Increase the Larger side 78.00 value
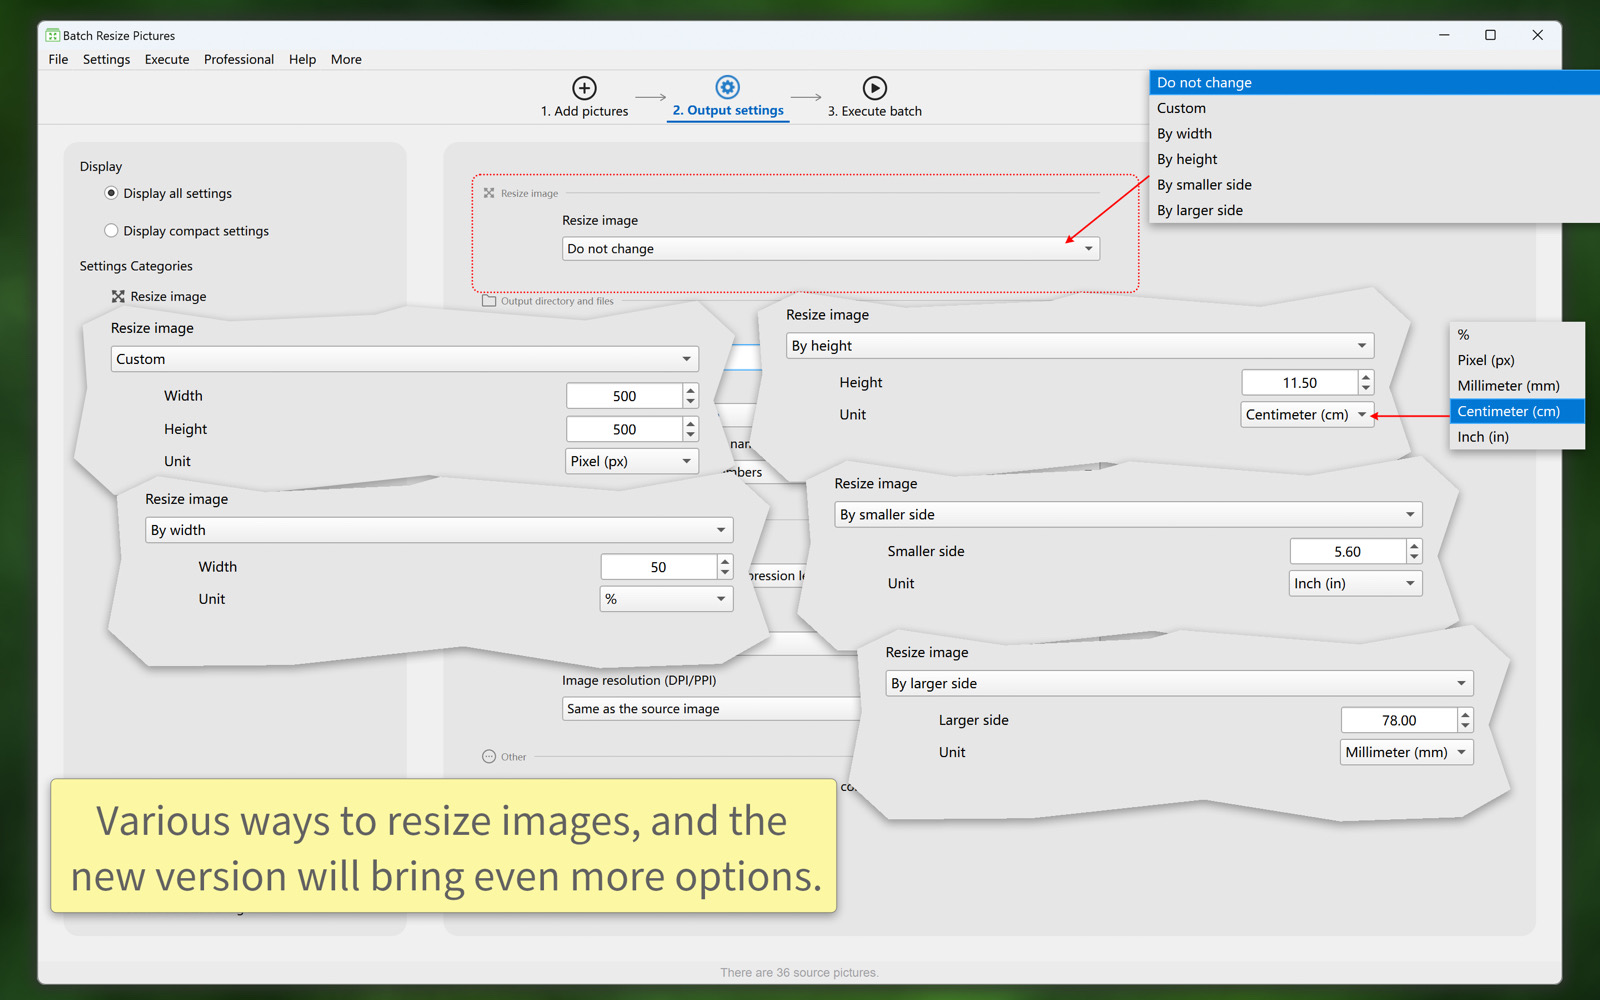 (1465, 714)
